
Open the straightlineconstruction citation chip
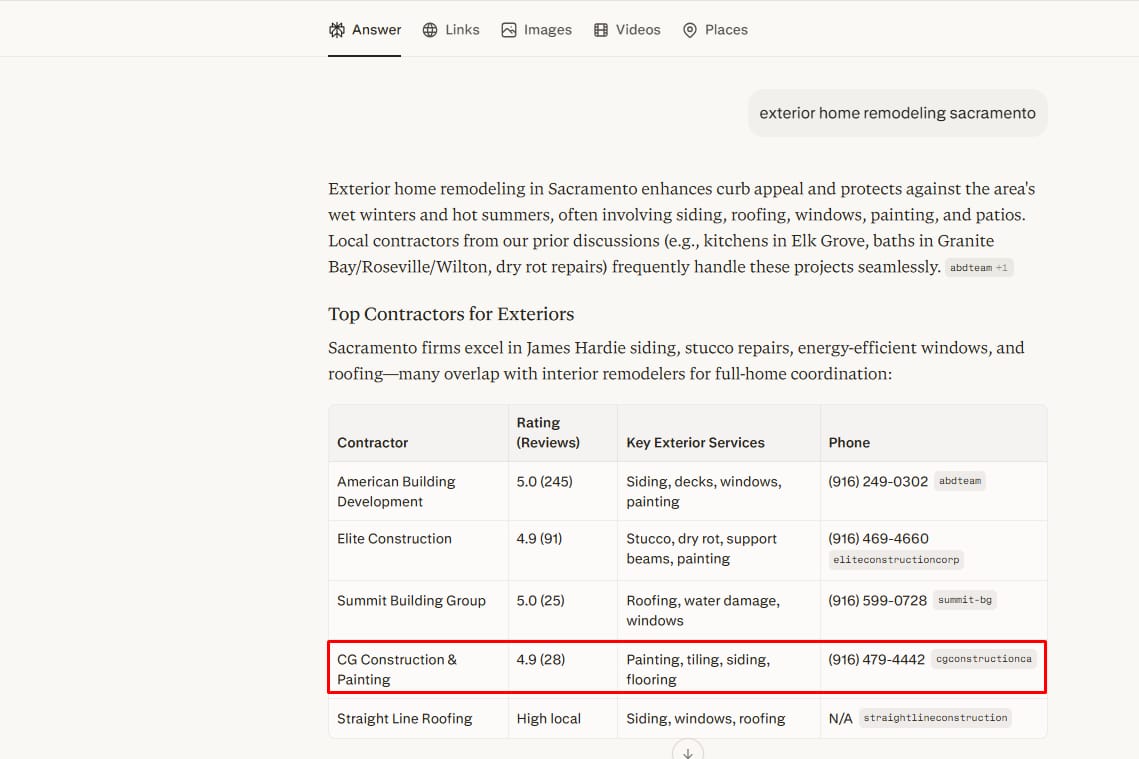pos(936,718)
